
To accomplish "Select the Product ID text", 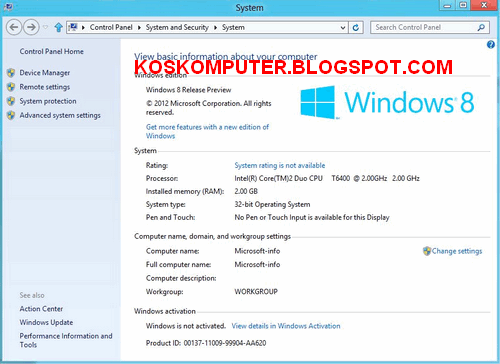I will [x=206, y=343].
